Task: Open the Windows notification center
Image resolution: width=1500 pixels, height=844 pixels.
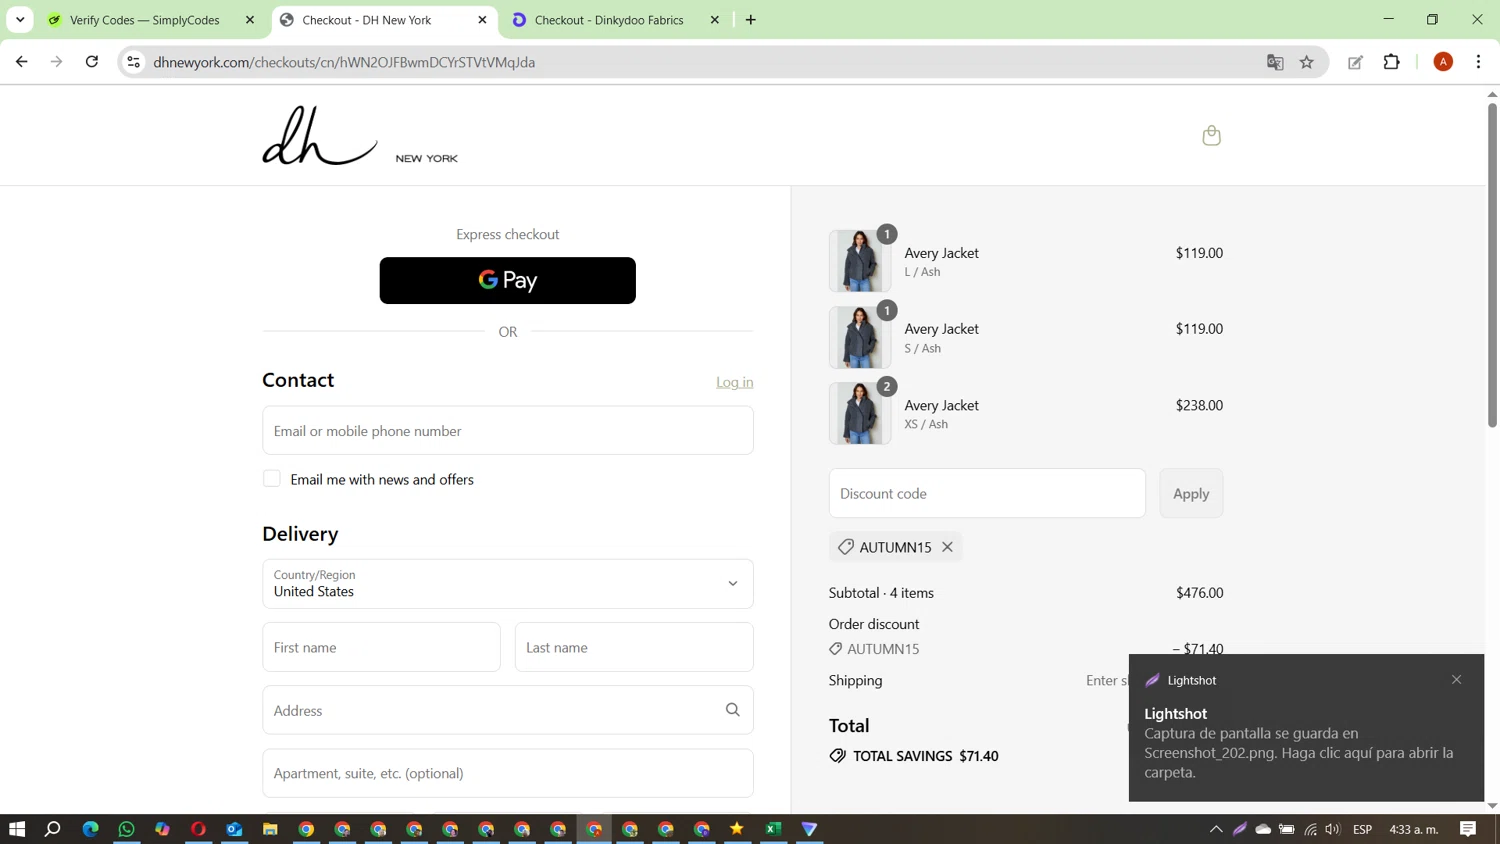Action: [x=1468, y=829]
